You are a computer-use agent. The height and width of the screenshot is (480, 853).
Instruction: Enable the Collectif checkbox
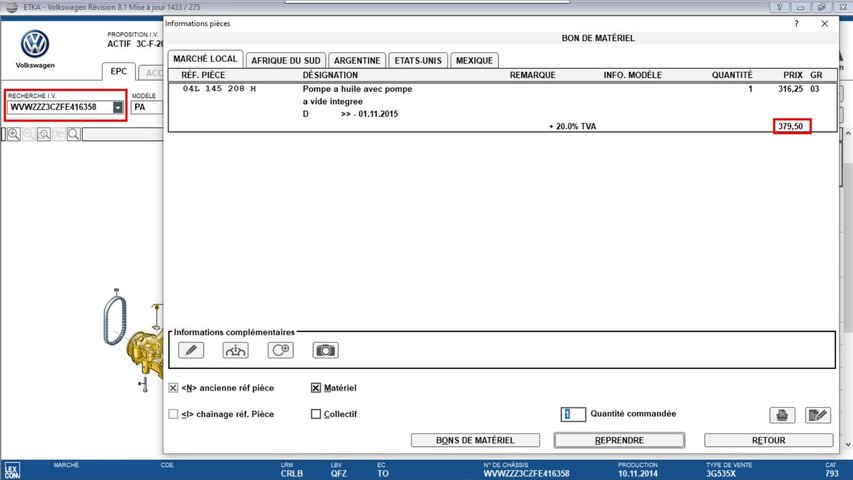(316, 414)
